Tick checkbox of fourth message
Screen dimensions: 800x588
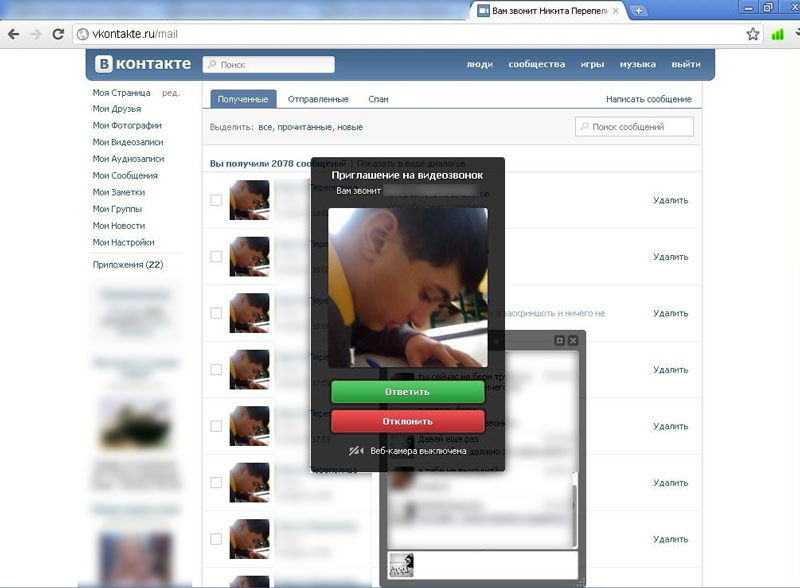click(x=216, y=370)
